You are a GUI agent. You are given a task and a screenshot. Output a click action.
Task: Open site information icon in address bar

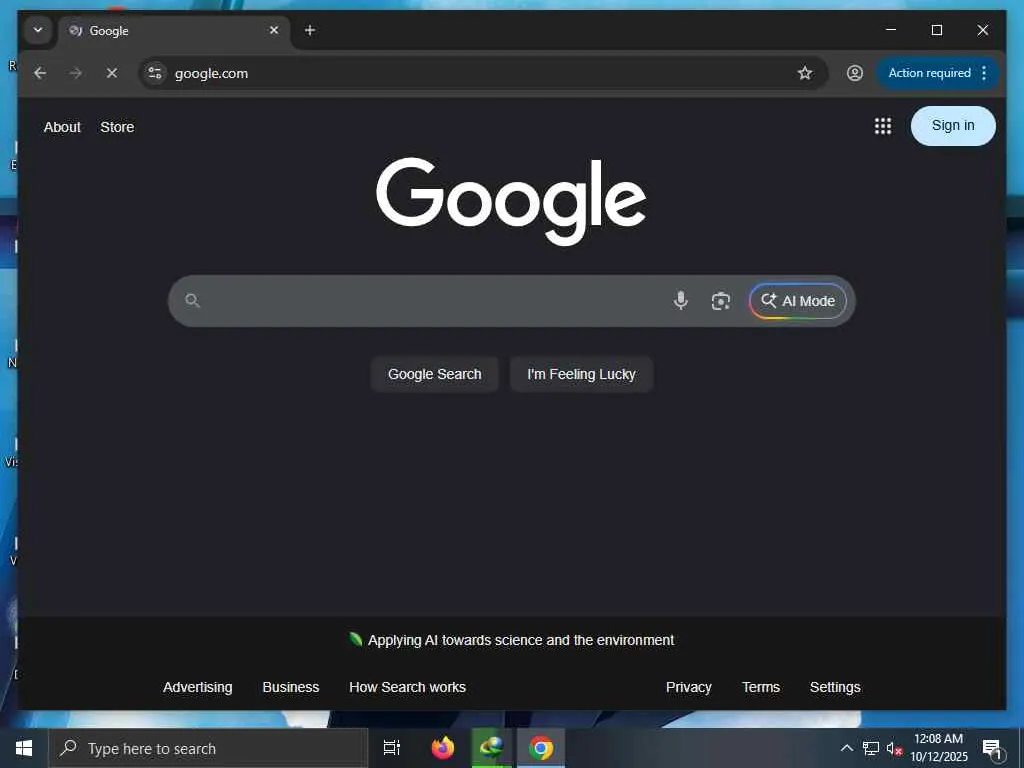[155, 73]
